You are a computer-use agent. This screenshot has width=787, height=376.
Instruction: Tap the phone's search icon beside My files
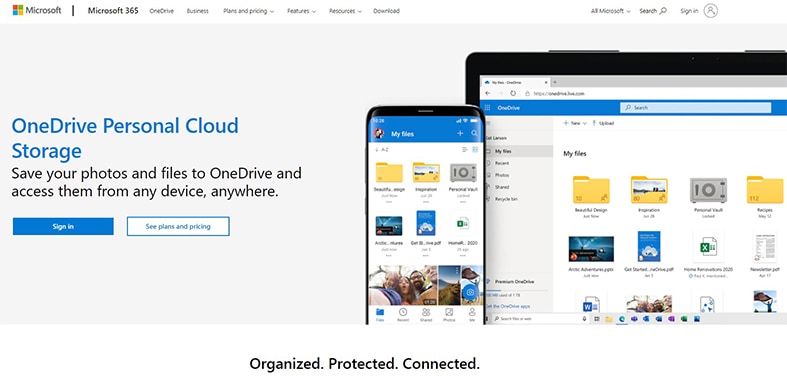coord(474,134)
